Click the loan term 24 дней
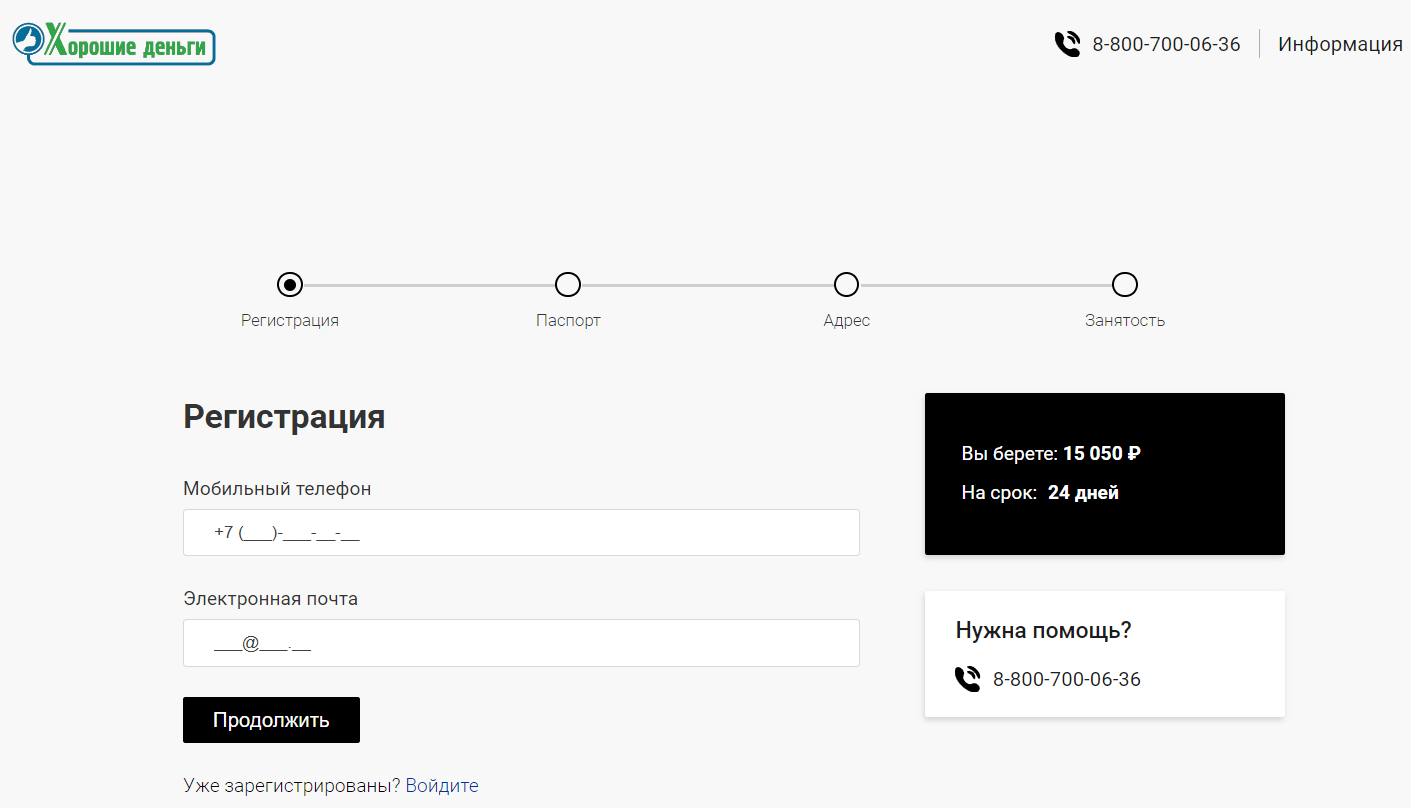The image size is (1411, 808). (x=1083, y=493)
